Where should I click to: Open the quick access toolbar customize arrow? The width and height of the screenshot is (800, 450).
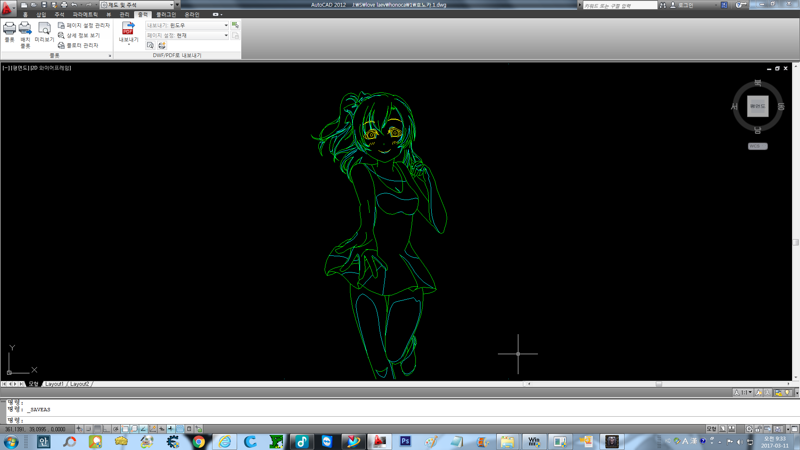[178, 5]
